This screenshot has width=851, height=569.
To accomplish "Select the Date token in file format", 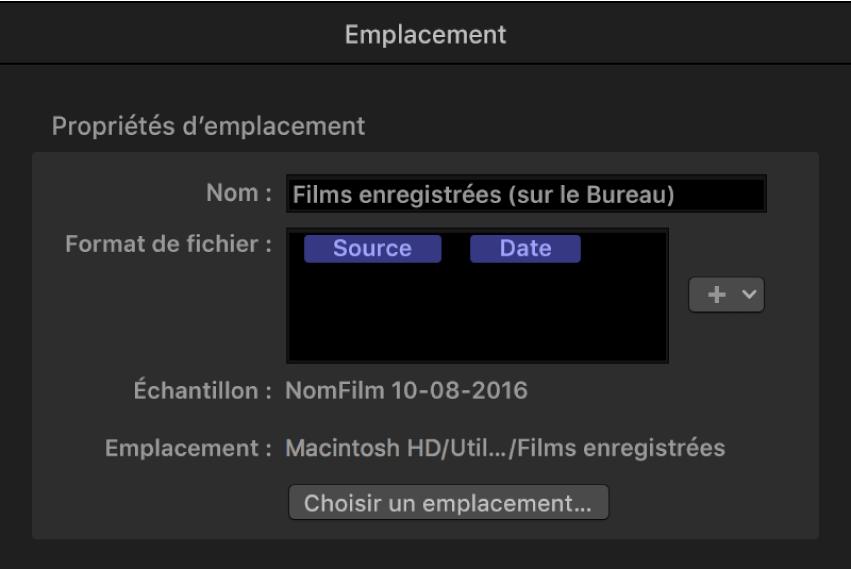I will point(525,249).
